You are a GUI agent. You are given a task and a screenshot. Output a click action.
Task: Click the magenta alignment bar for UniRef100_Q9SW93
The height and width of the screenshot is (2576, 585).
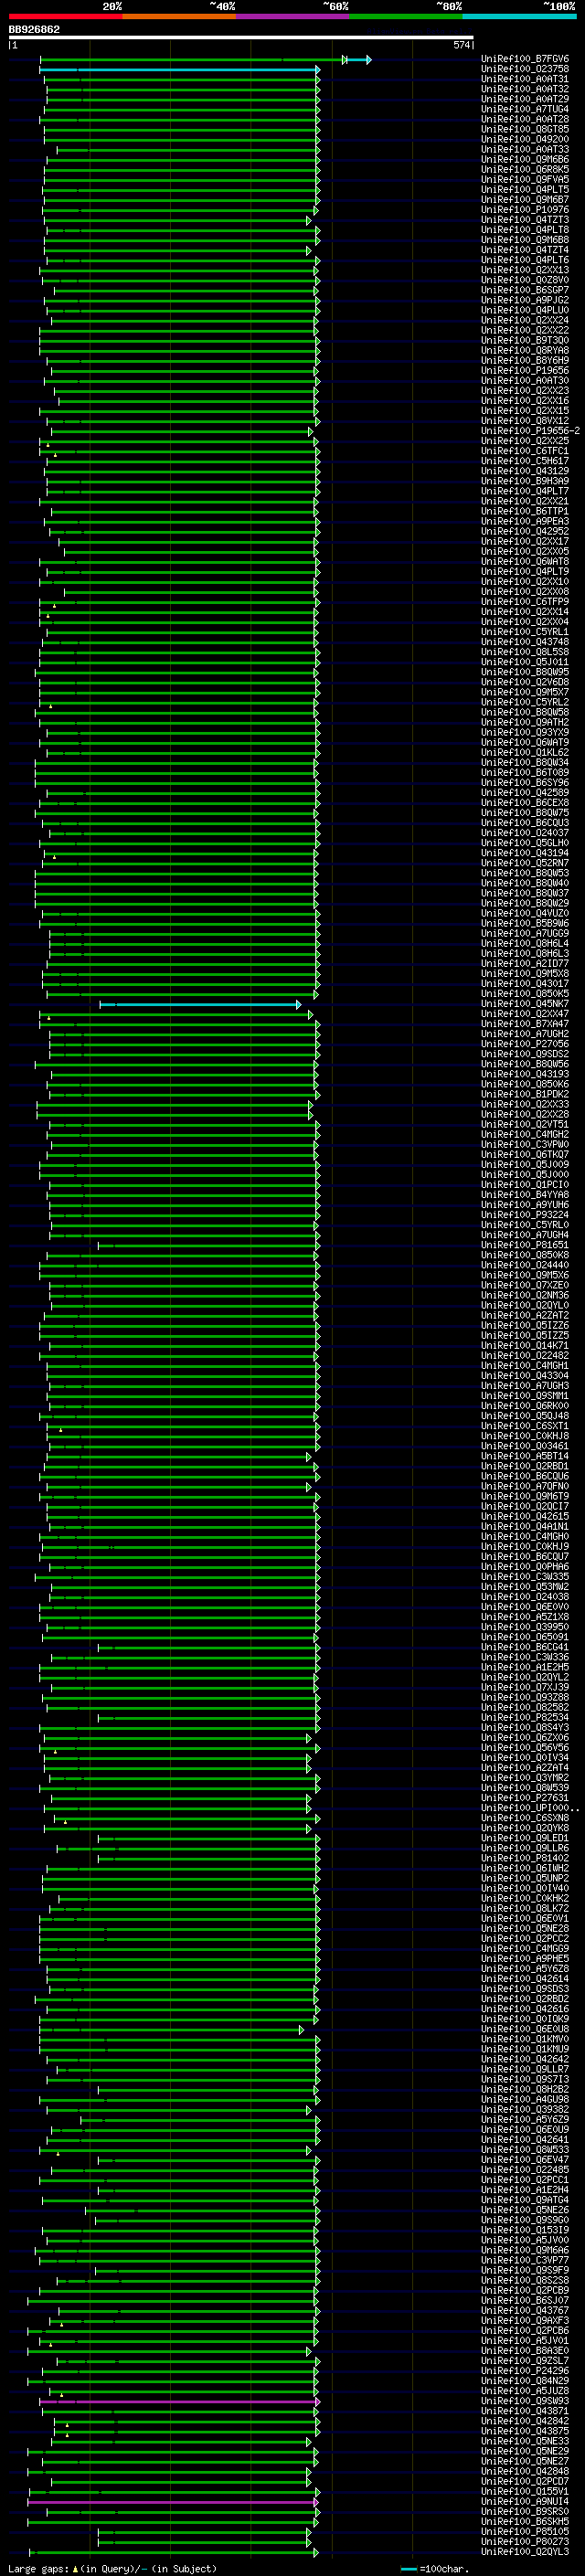pyautogui.click(x=180, y=2401)
